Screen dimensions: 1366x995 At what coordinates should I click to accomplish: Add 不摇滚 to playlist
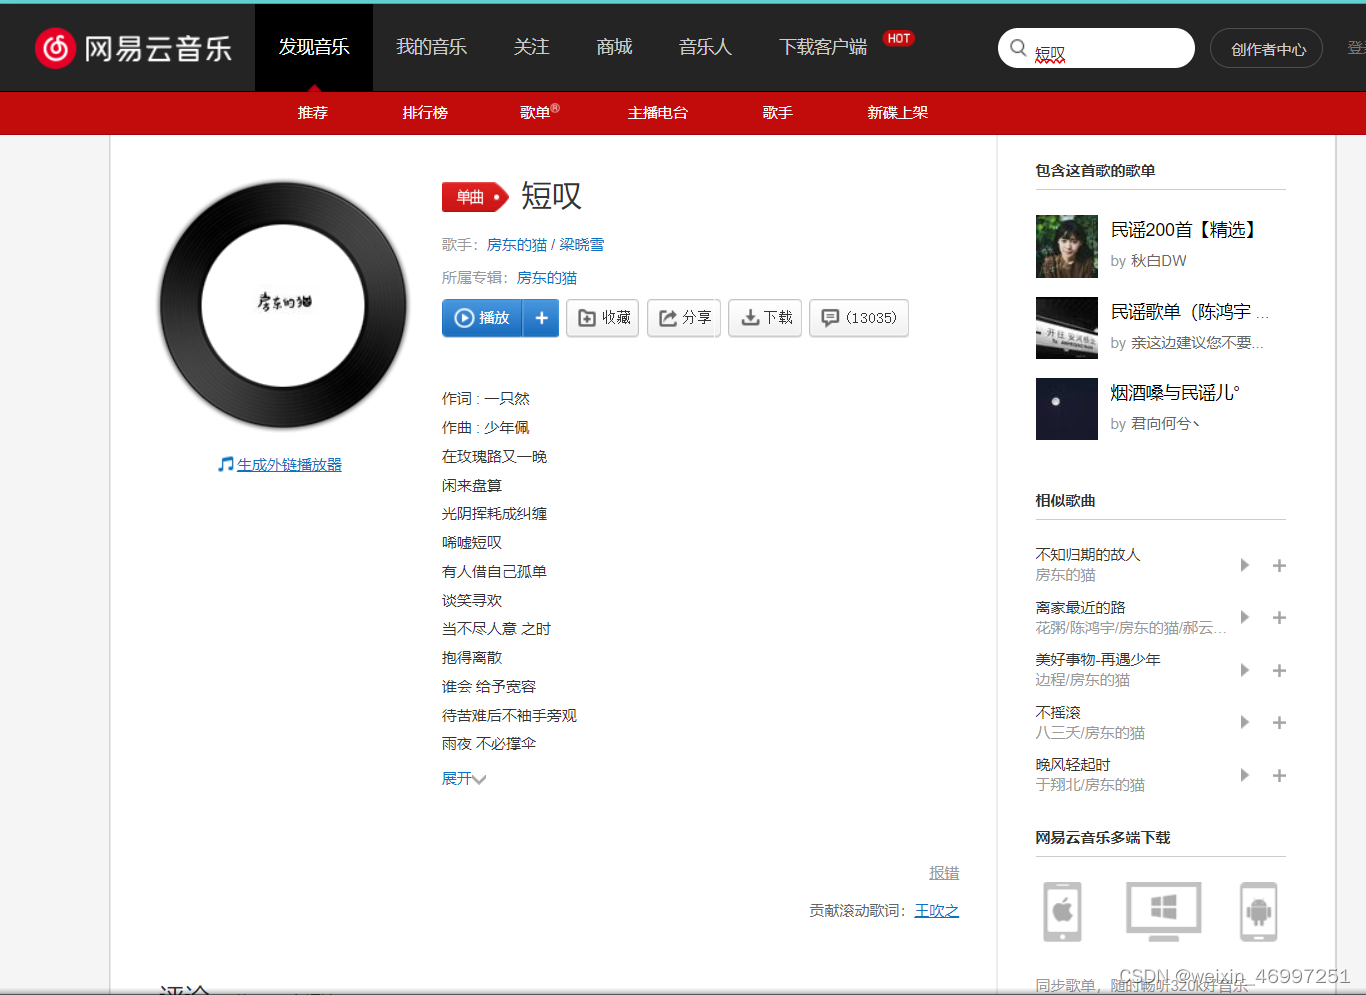[1279, 722]
